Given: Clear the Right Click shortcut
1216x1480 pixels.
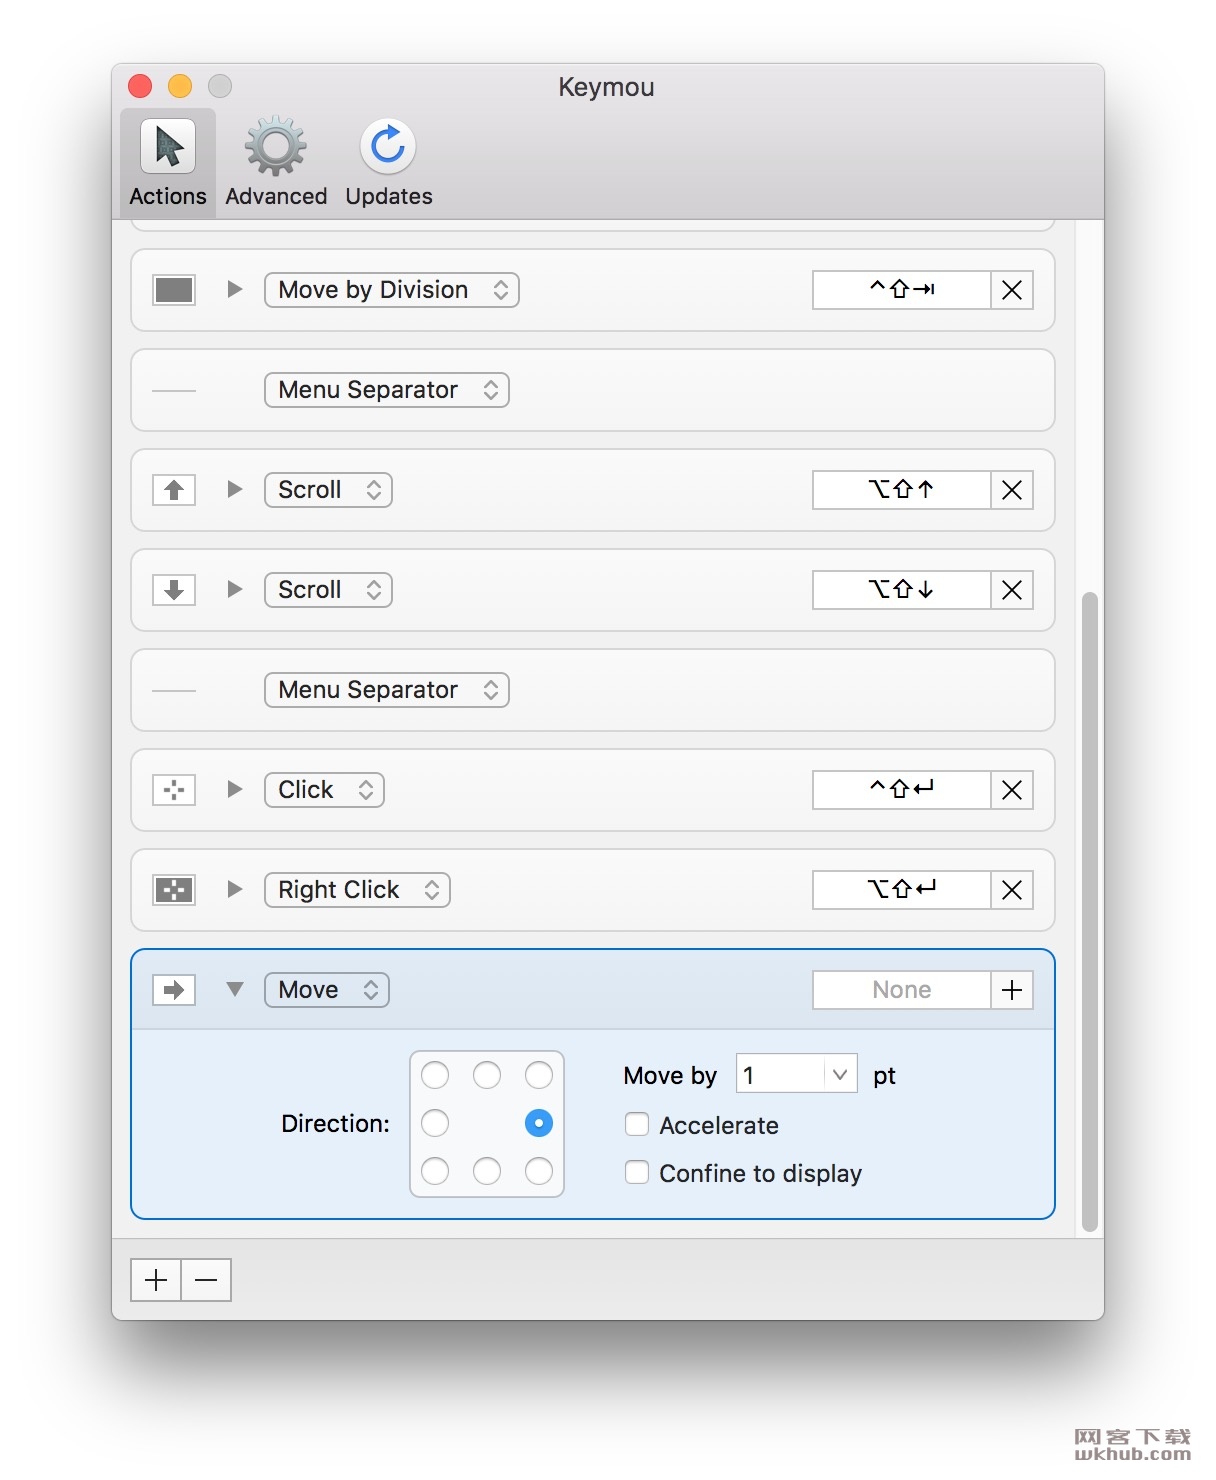Looking at the screenshot, I should pos(1012,890).
